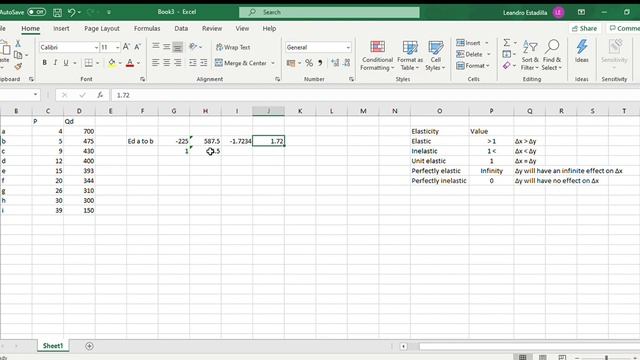
Task: Toggle the AutoSave switch
Action: click(x=36, y=12)
